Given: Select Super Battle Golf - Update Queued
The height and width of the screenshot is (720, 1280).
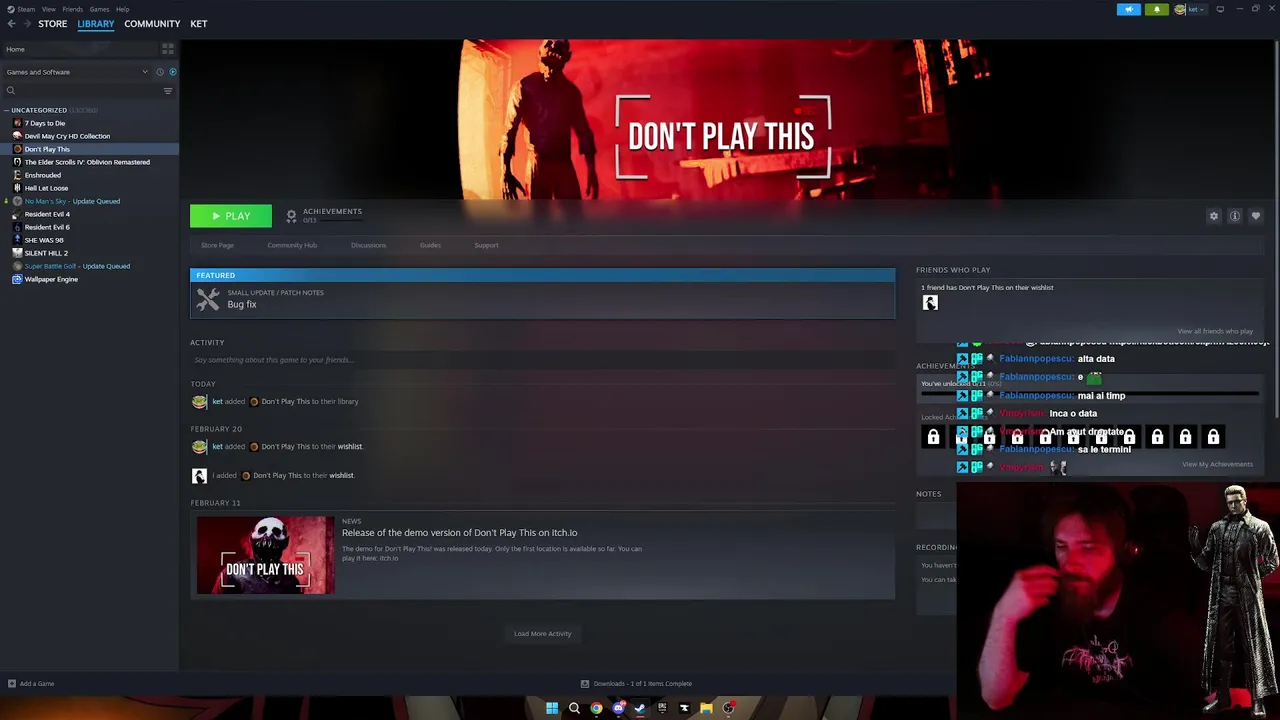Looking at the screenshot, I should coord(77,266).
